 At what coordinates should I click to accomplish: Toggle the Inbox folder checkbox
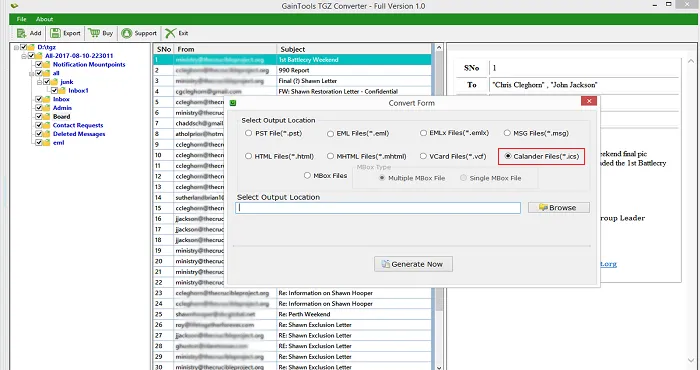pyautogui.click(x=39, y=99)
